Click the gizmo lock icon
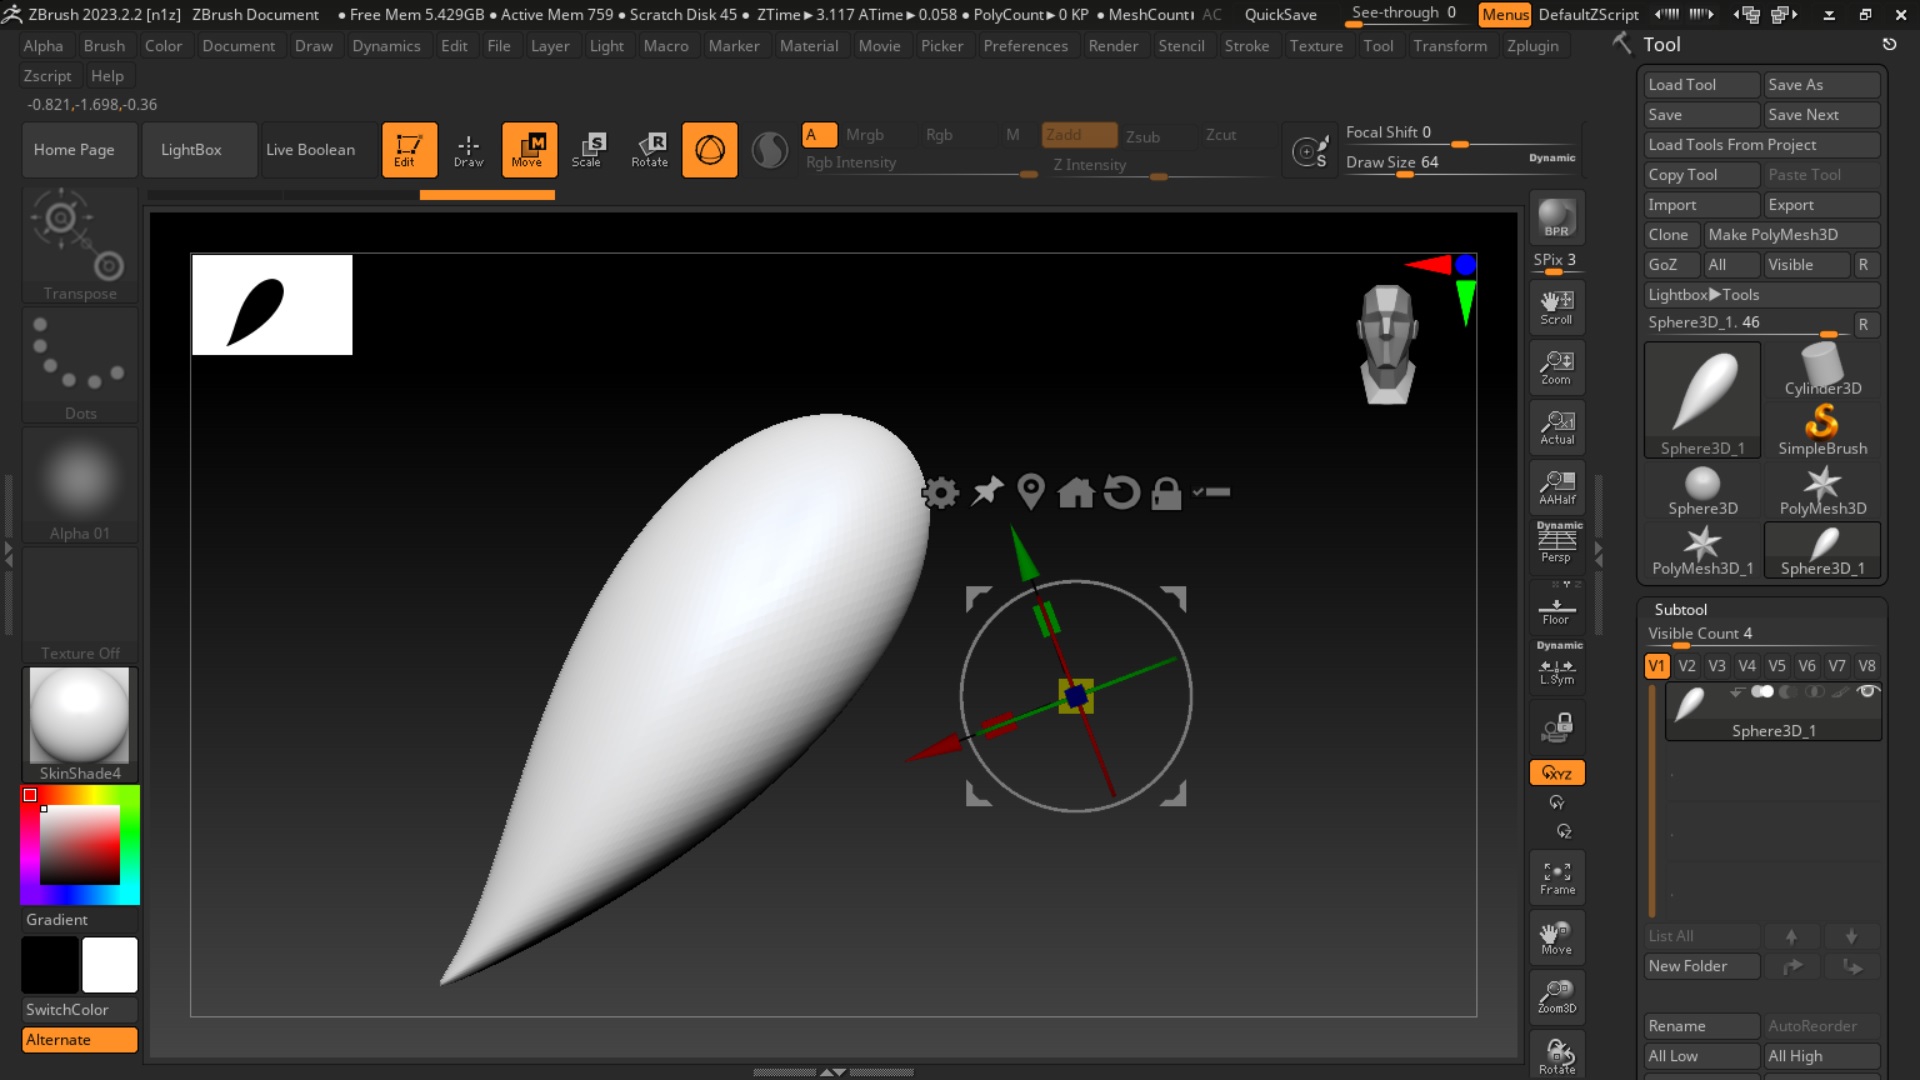 tap(1166, 493)
